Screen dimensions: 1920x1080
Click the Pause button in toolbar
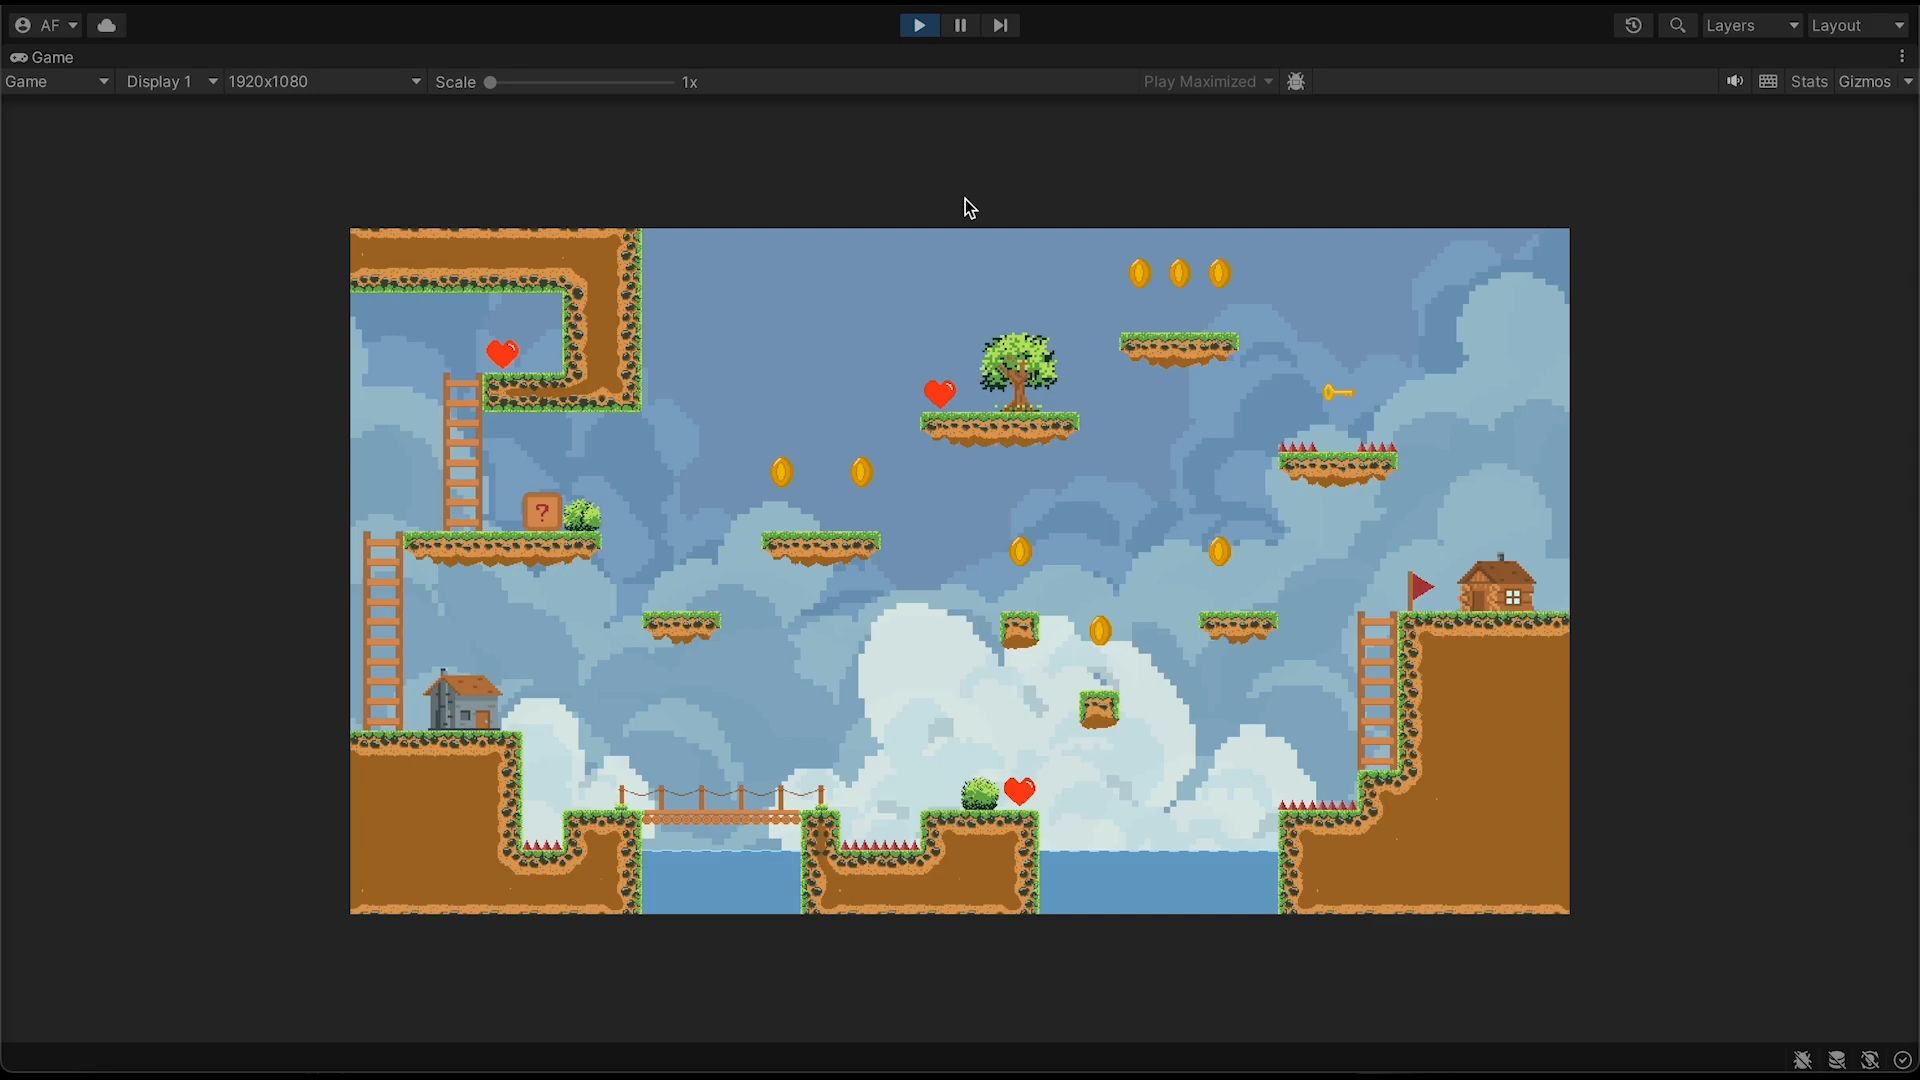click(x=960, y=25)
